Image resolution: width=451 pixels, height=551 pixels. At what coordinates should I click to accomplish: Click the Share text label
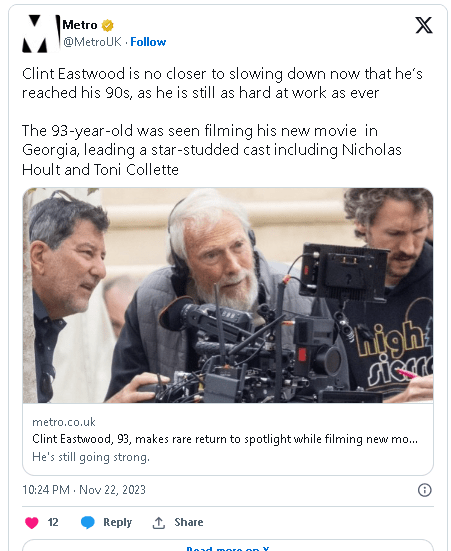tap(189, 522)
